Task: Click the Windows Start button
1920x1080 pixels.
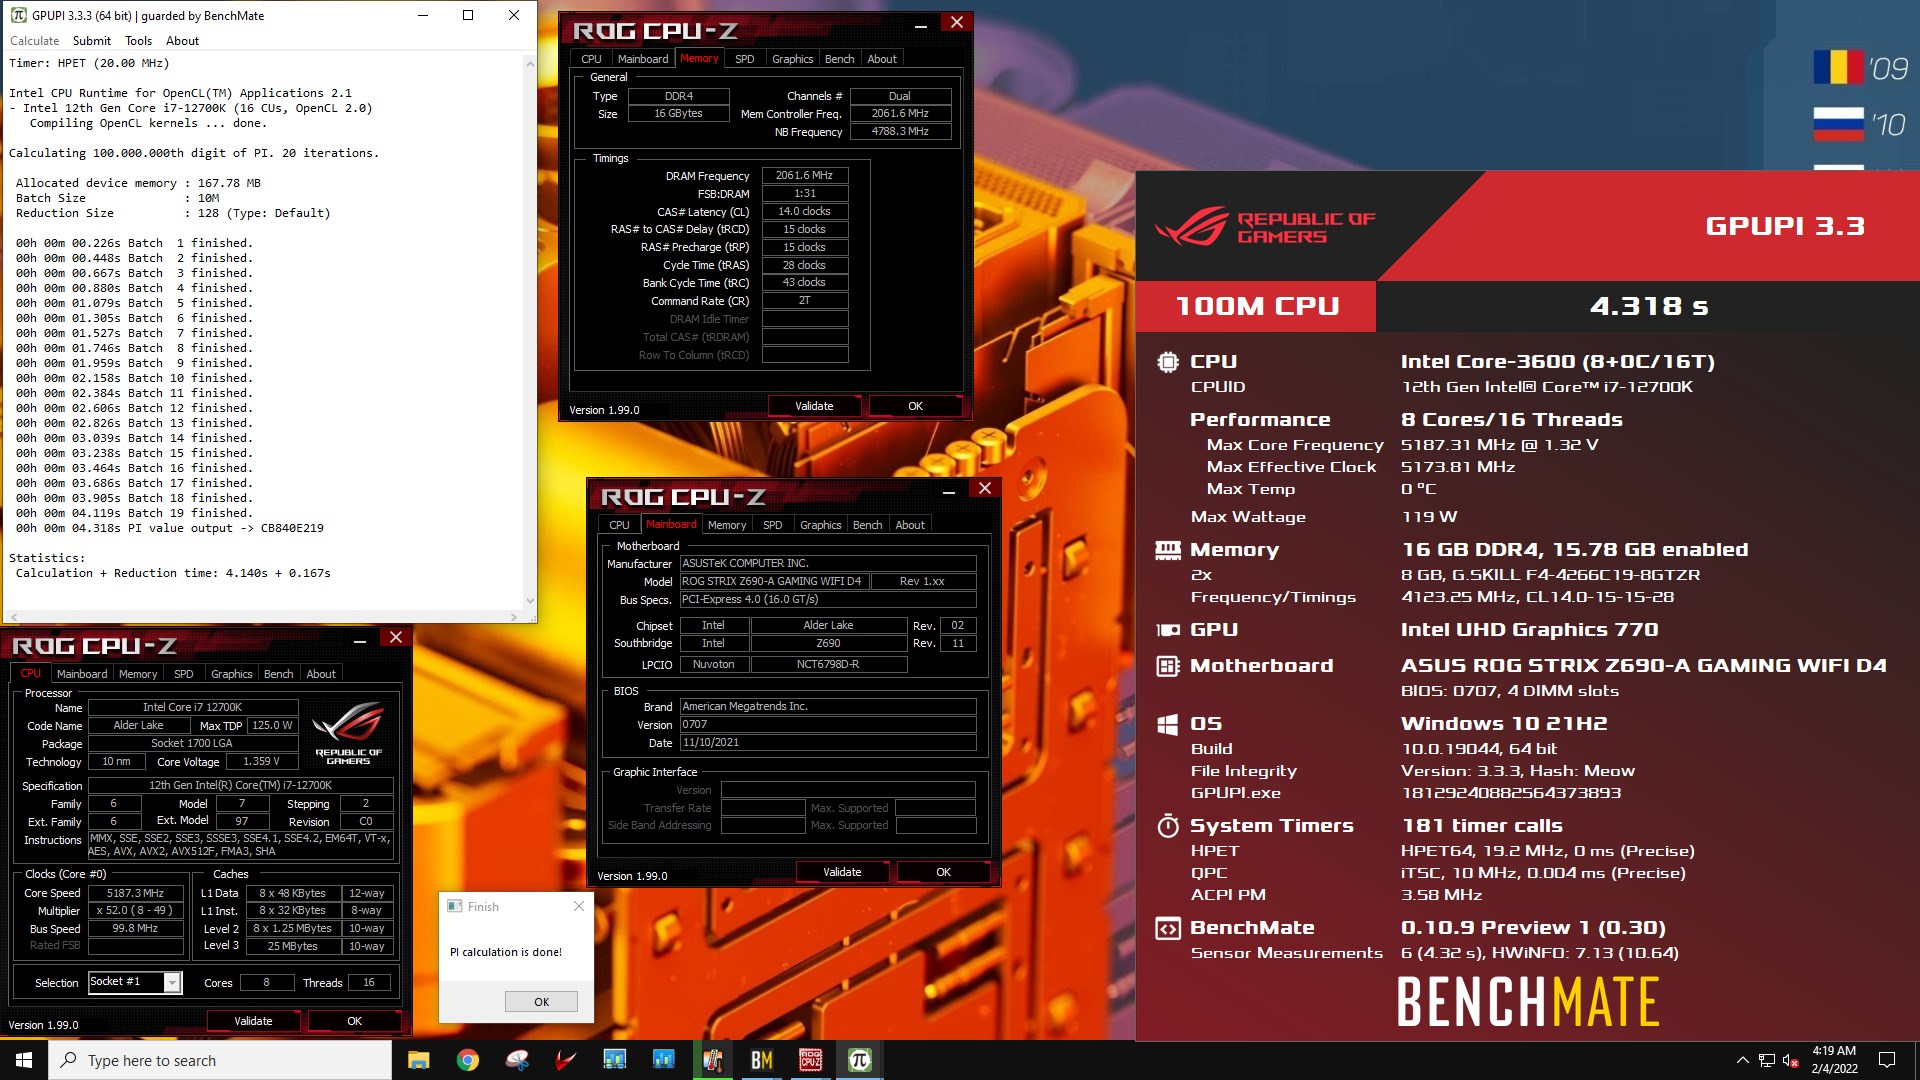Action: (24, 1060)
